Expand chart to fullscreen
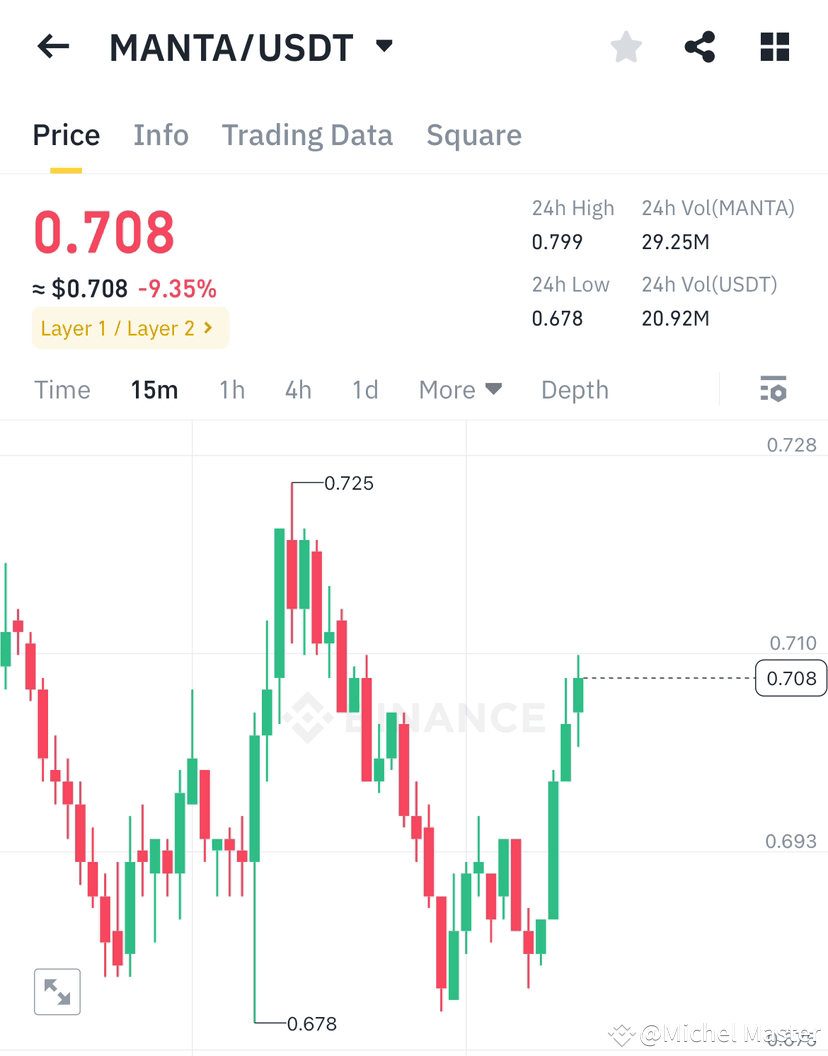Viewport: 828px width, 1056px height. coord(57,991)
